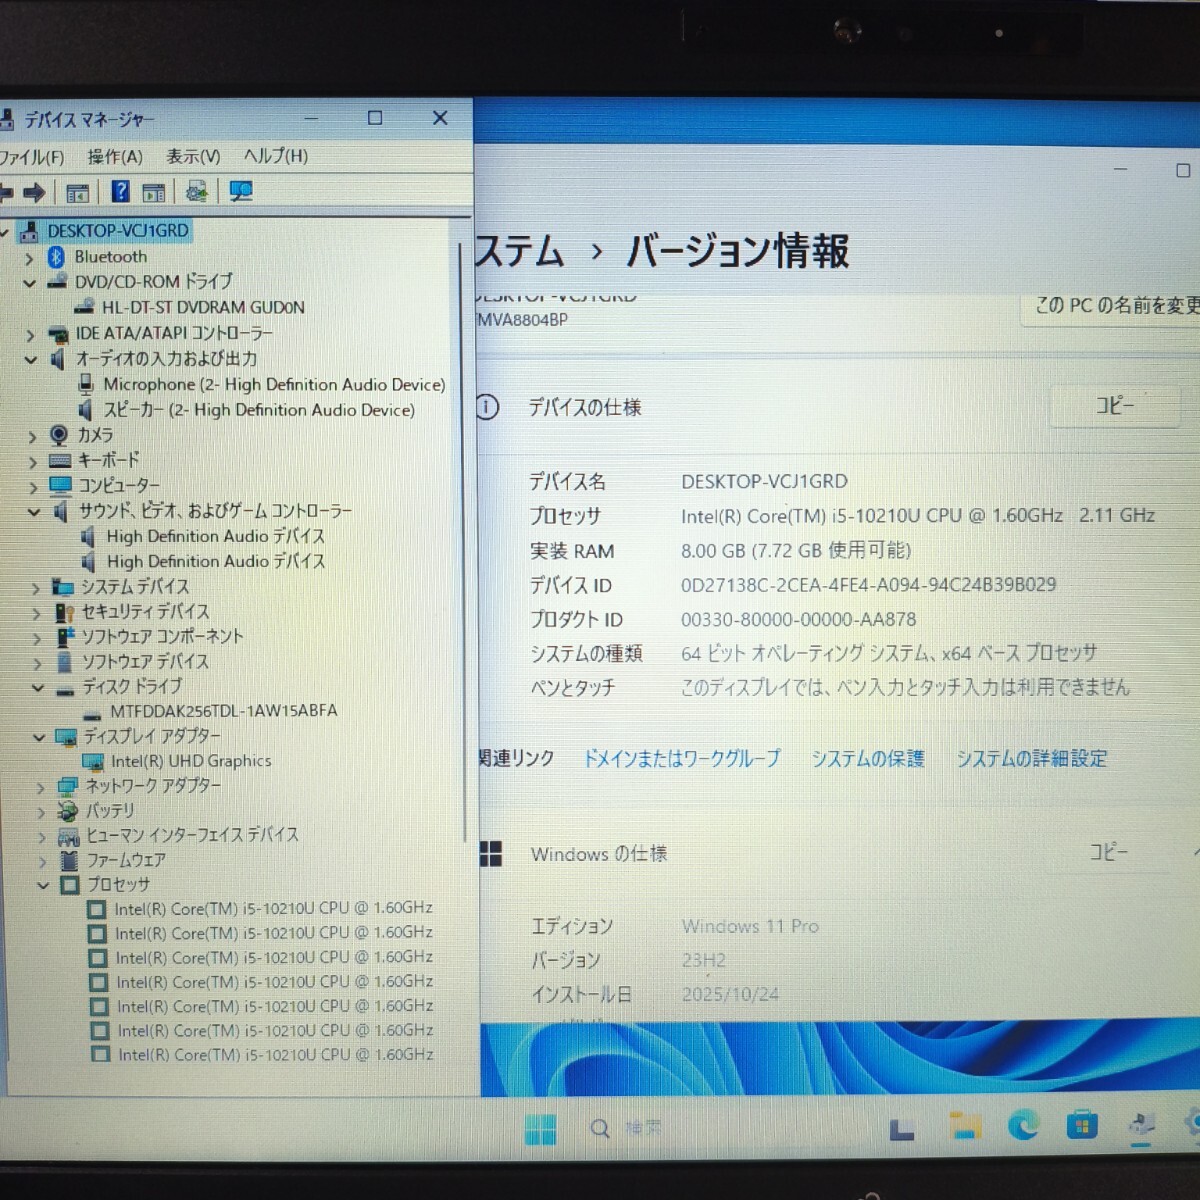Click the 2025/10/24 install date value

[x=730, y=994]
